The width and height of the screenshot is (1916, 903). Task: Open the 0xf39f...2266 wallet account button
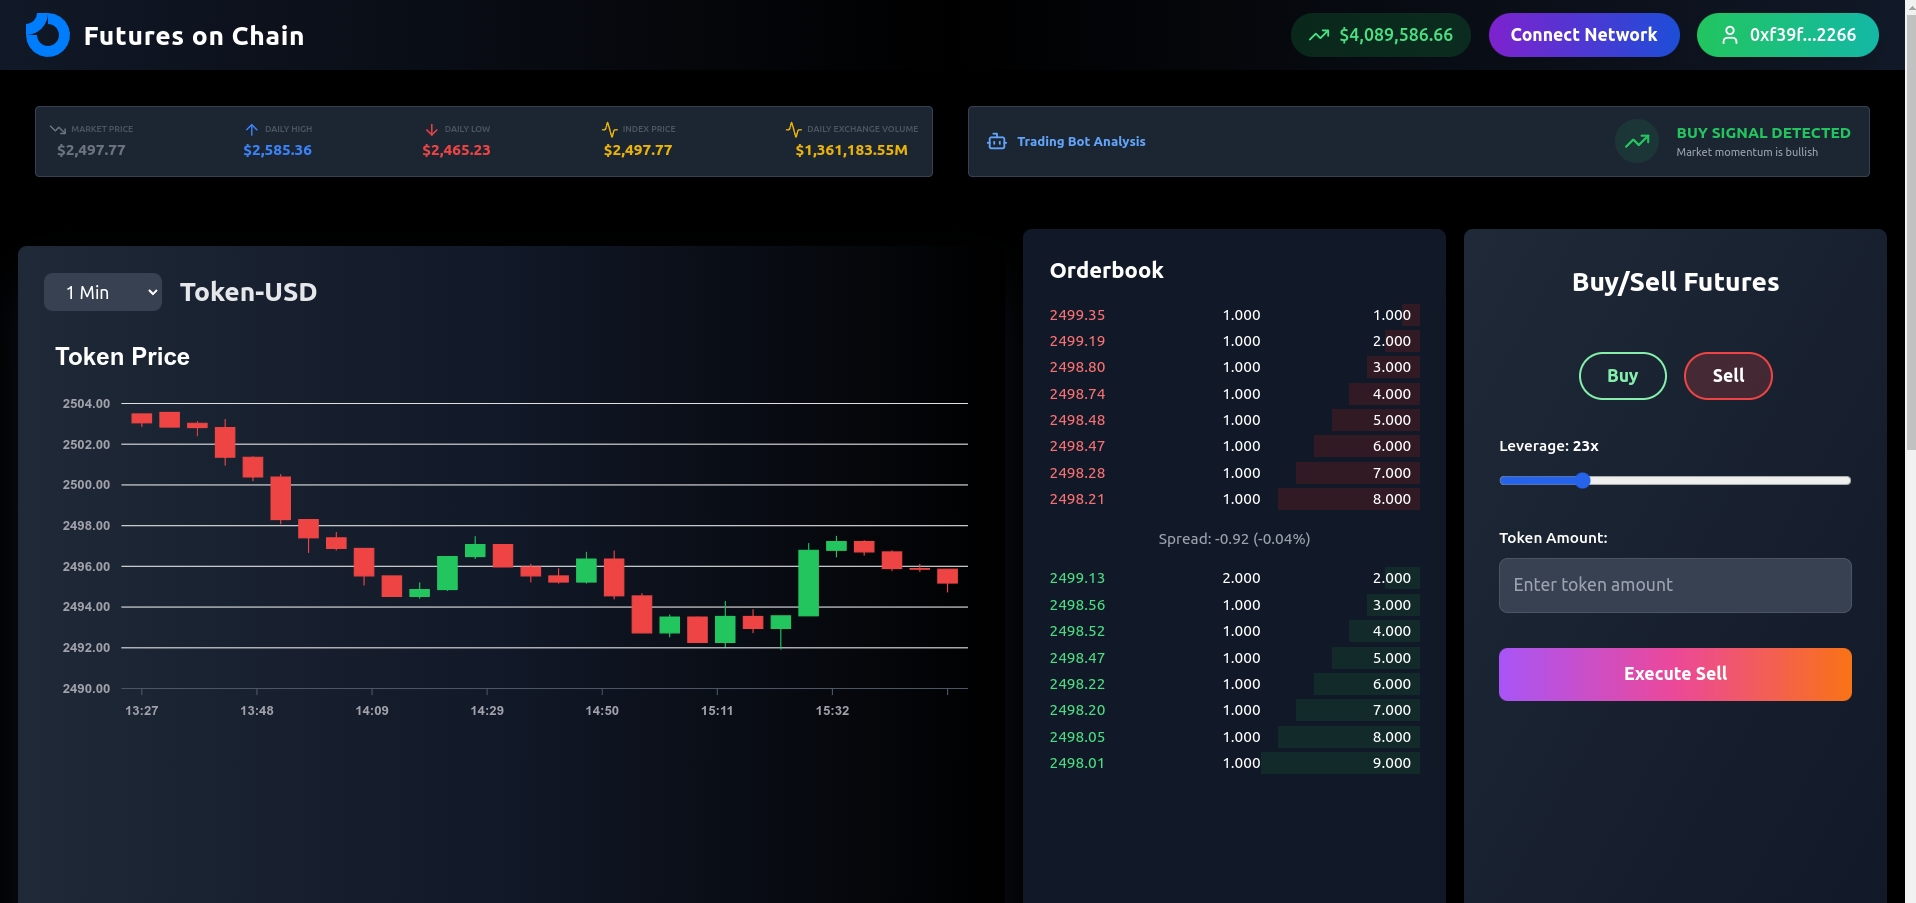[x=1787, y=35]
